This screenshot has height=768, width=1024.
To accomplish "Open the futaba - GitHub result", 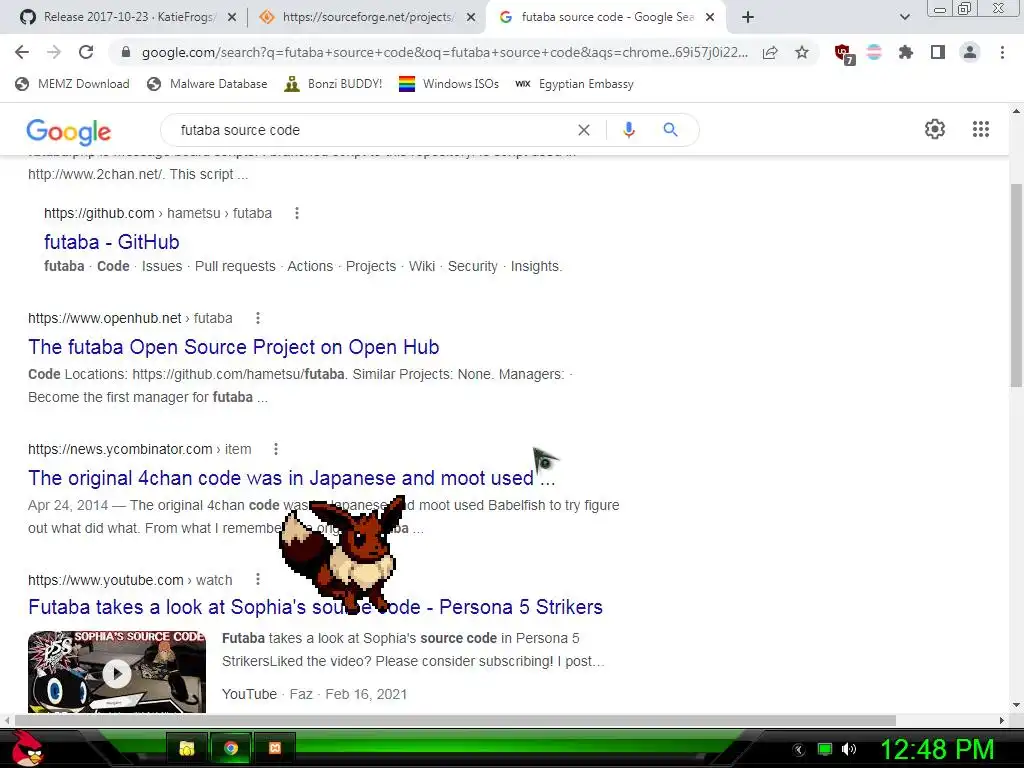I will 112,242.
